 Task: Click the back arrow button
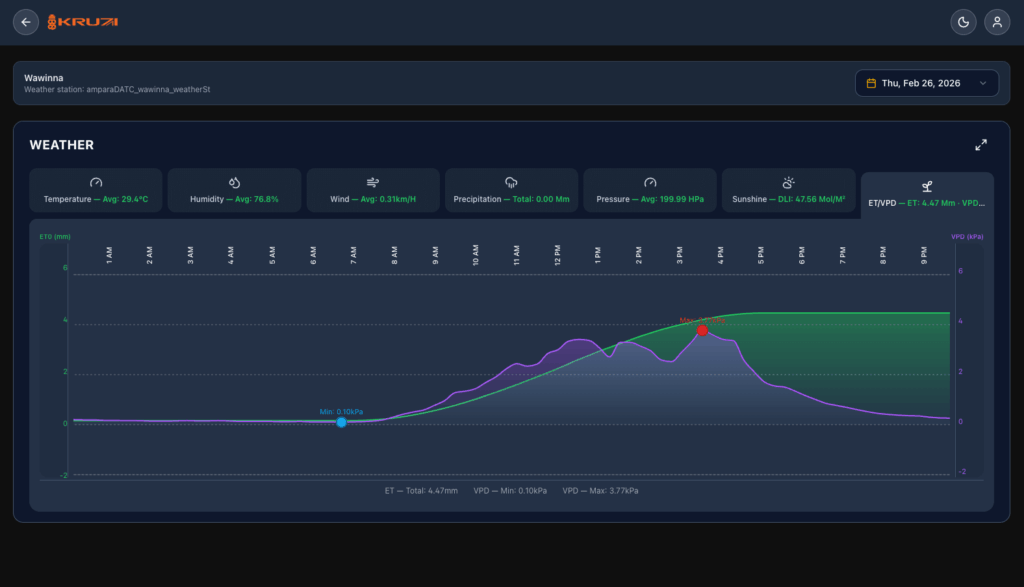26,22
